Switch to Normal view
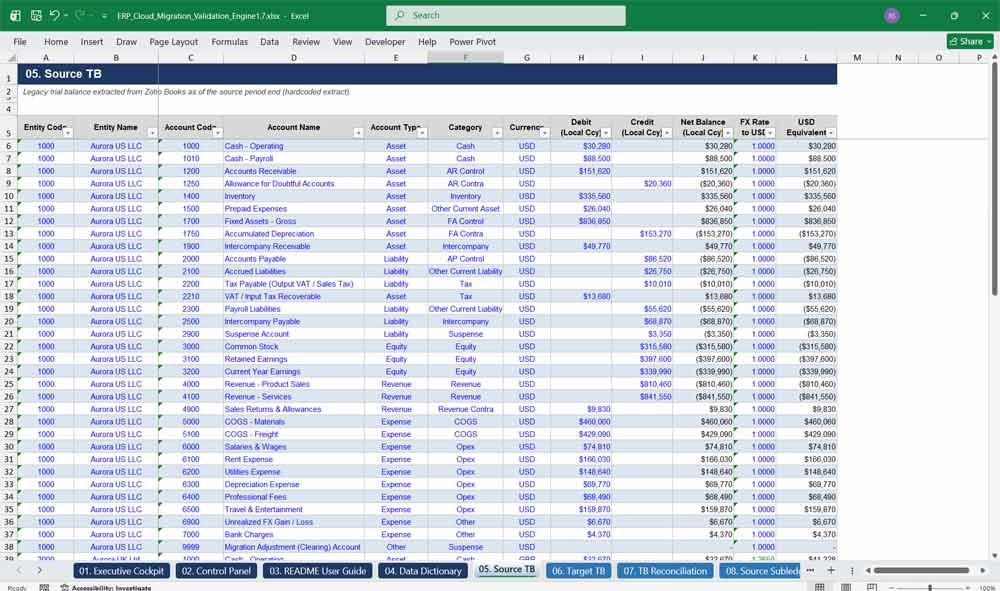 (820, 587)
